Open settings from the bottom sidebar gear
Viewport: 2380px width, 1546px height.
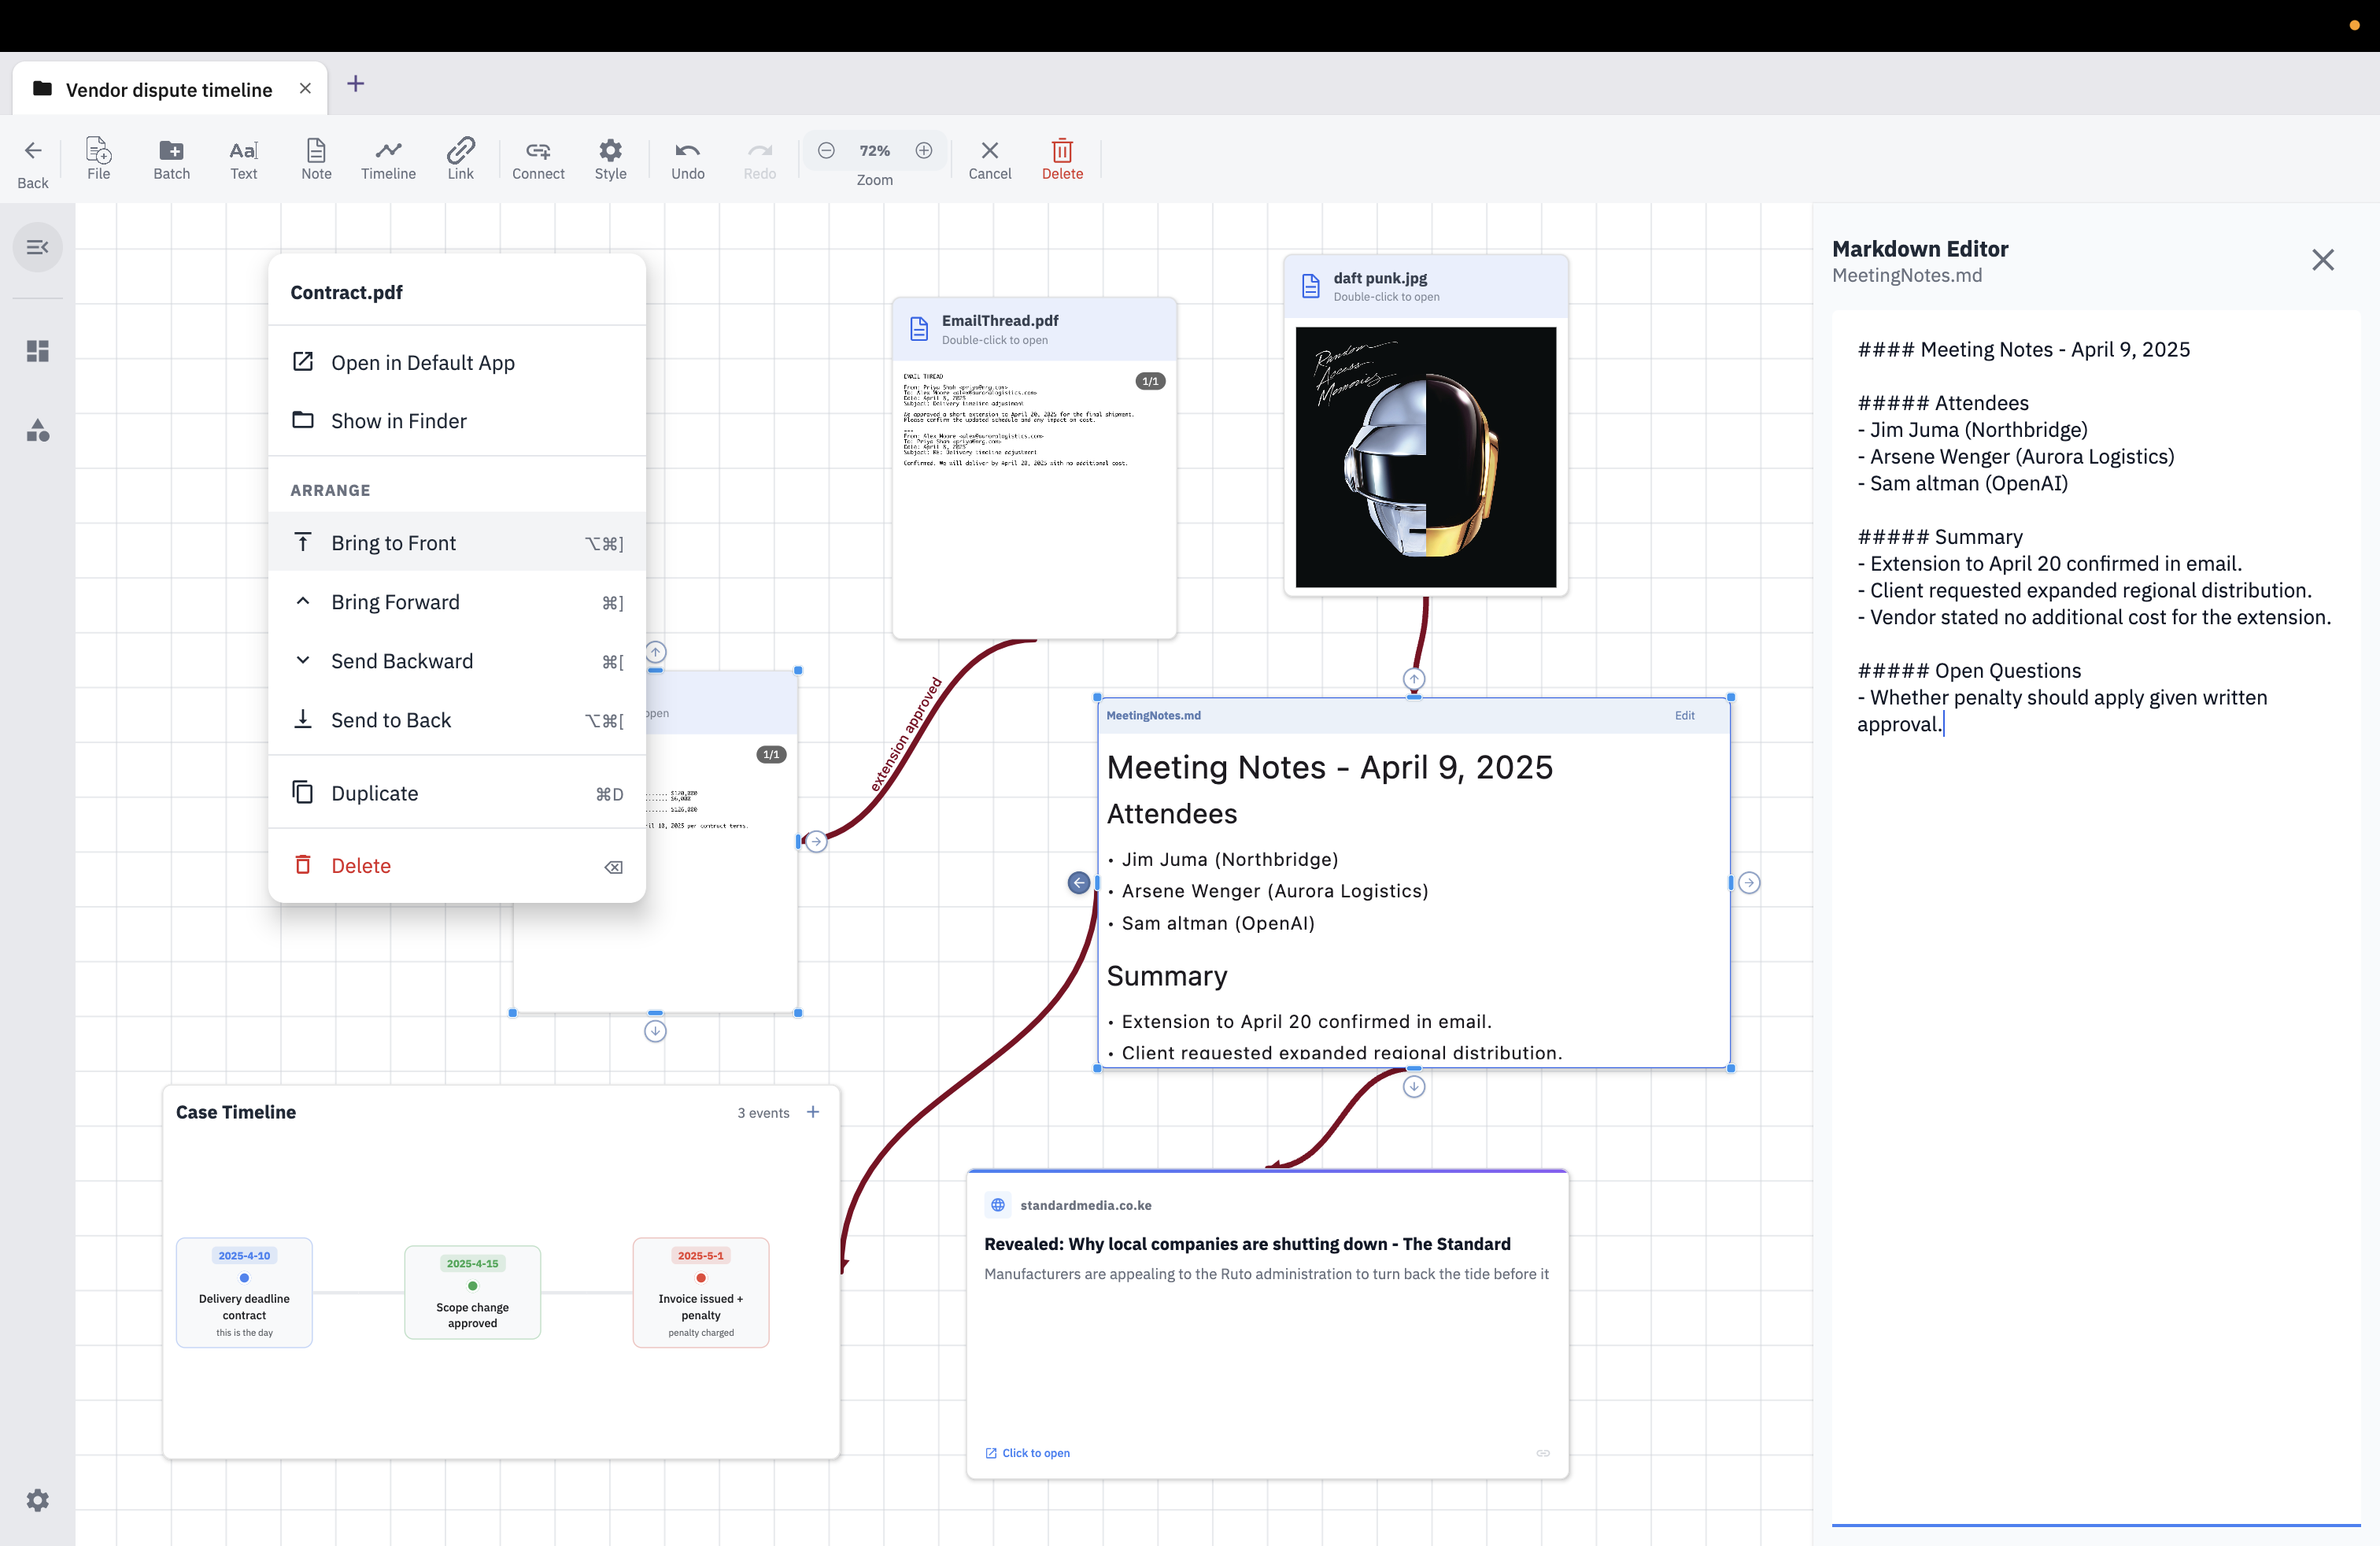click(38, 1499)
